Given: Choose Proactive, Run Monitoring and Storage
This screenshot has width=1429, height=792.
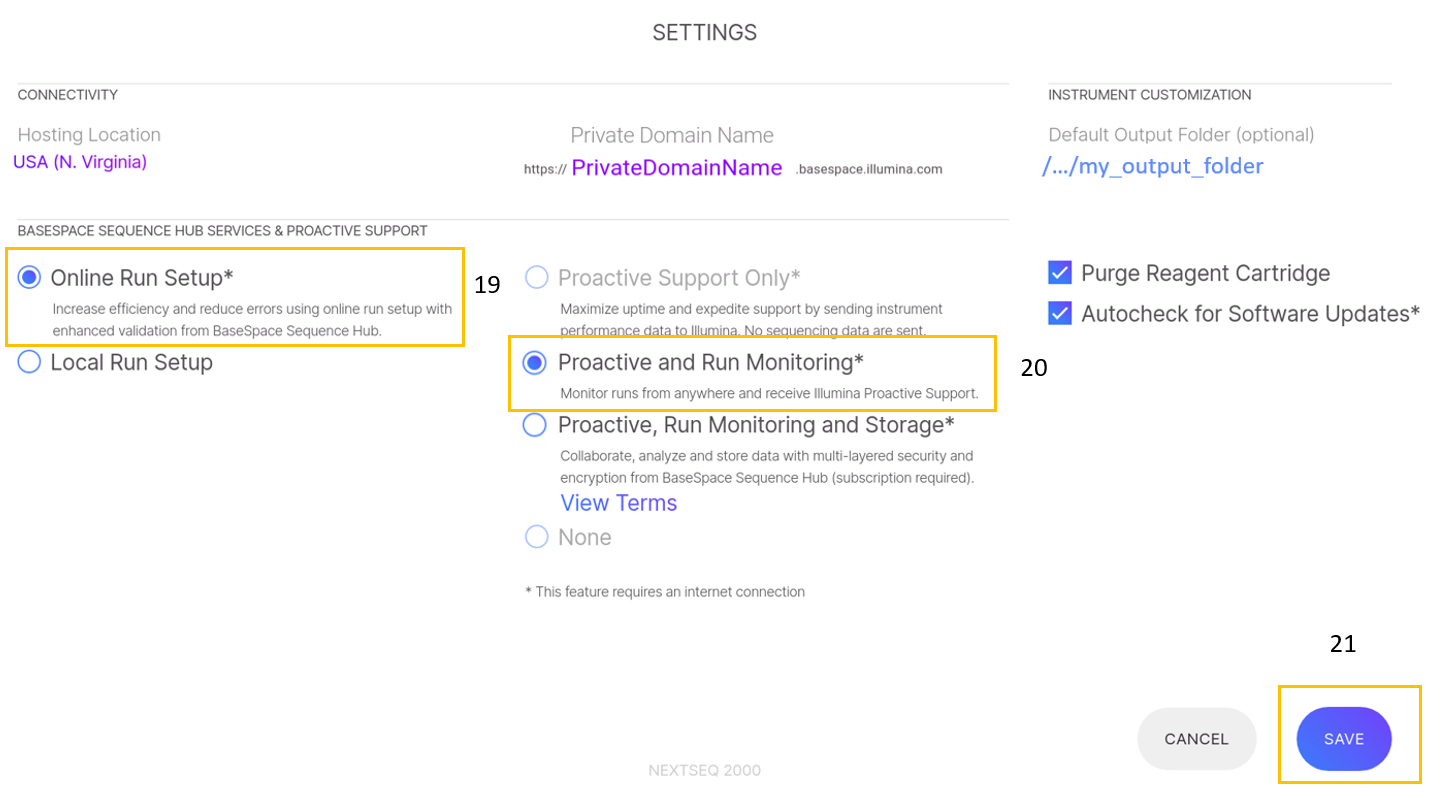Looking at the screenshot, I should coord(535,425).
